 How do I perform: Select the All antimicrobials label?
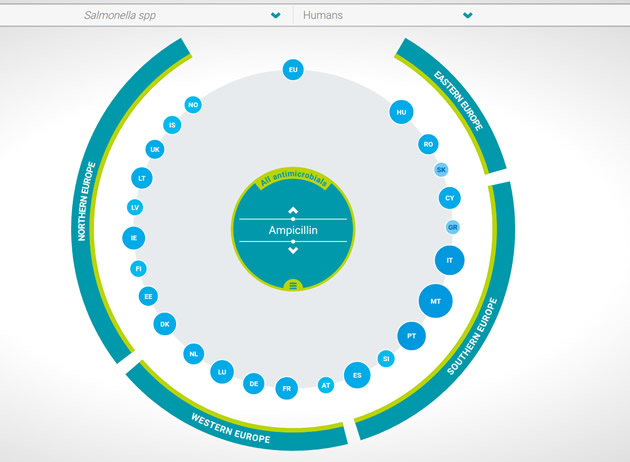[293, 181]
